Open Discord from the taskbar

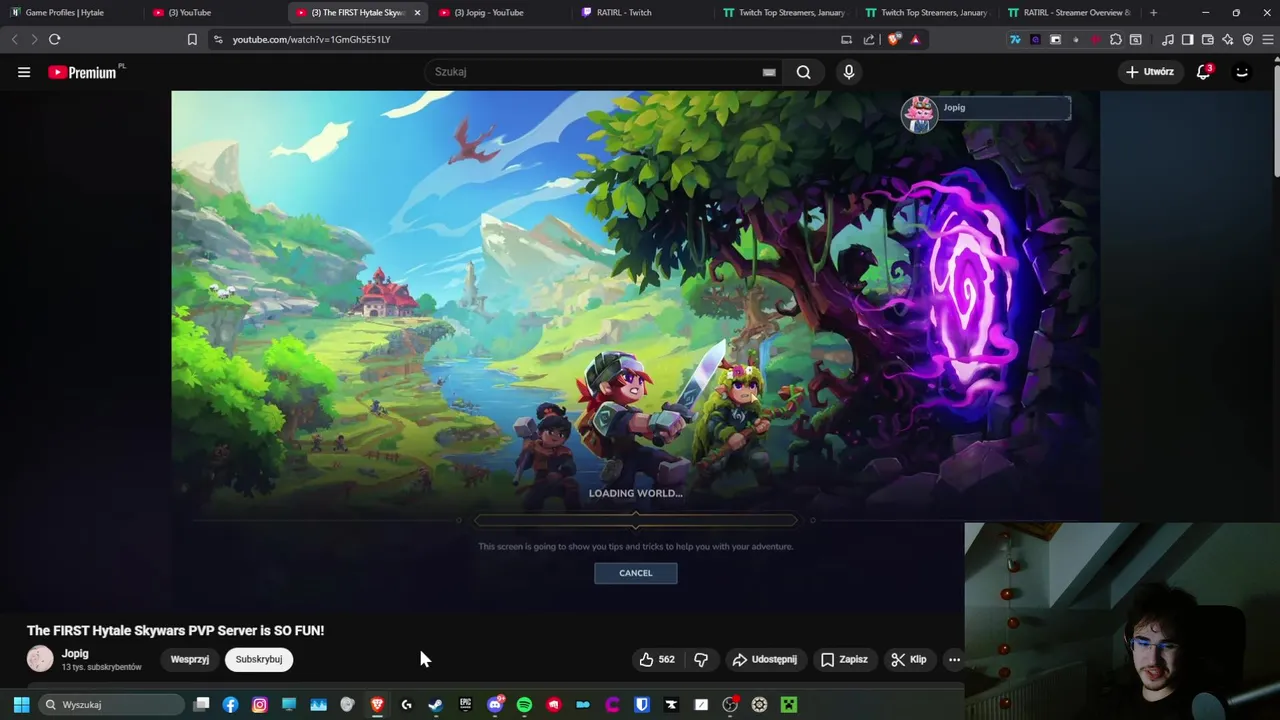pyautogui.click(x=495, y=704)
